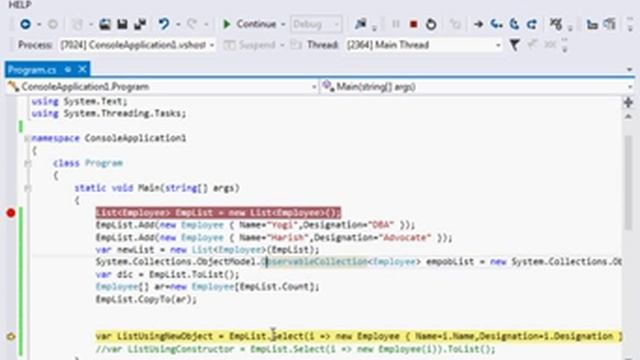Click the 'var newList' code line
640x360 pixels.
click(x=207, y=250)
